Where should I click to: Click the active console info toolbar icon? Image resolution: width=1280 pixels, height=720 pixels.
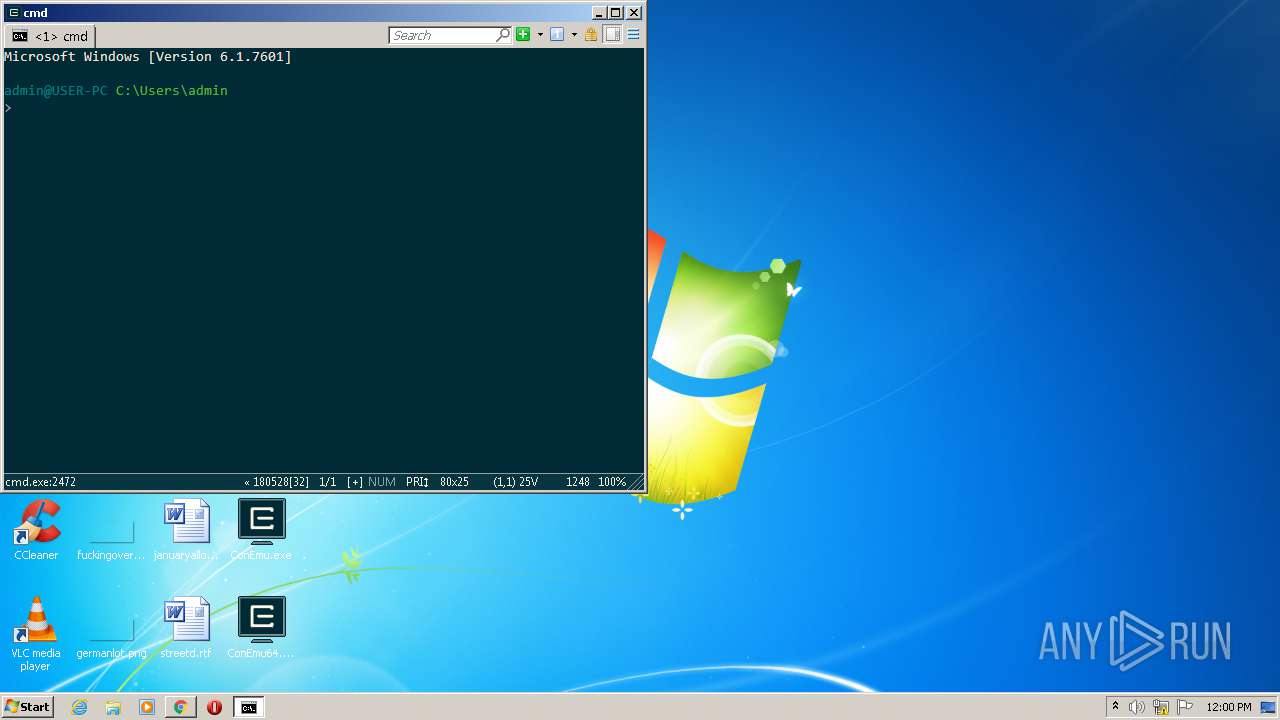(x=557, y=34)
